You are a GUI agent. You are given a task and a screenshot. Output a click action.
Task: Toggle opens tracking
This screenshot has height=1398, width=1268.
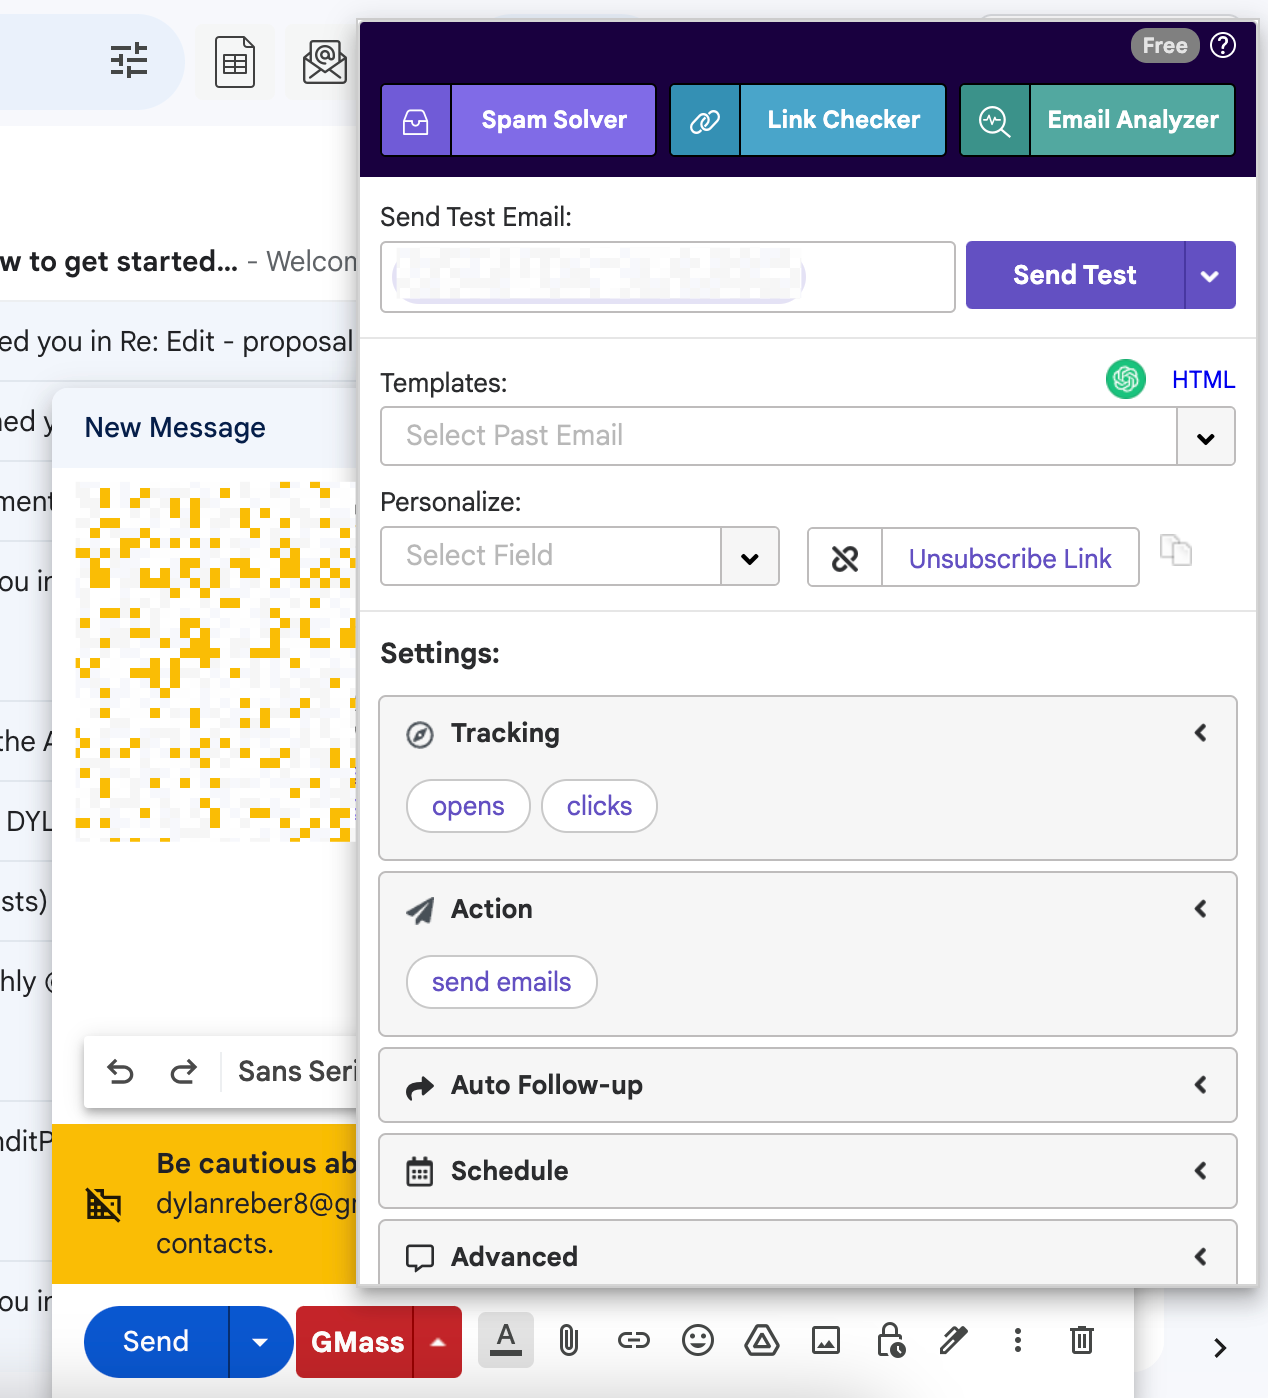pos(468,806)
